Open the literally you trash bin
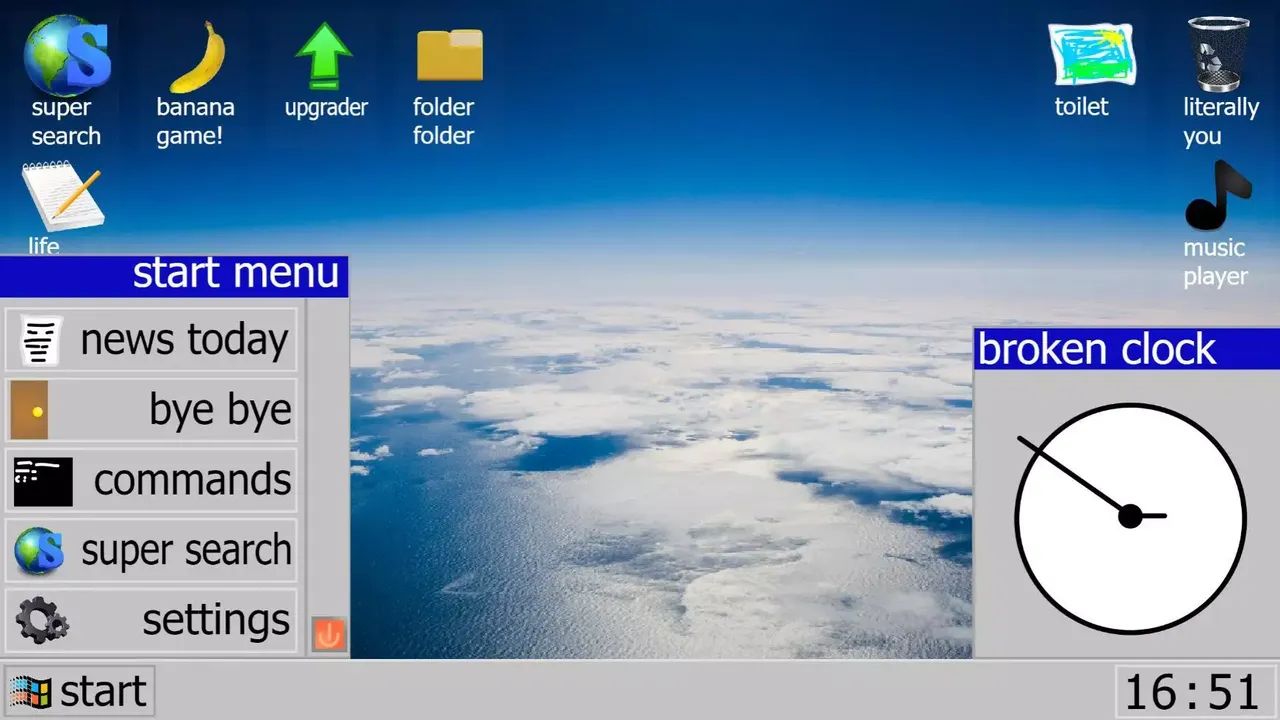This screenshot has height=720, width=1280. click(1219, 55)
